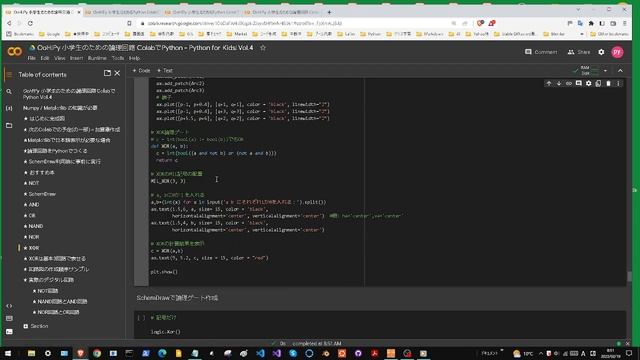The image size is (640, 360).
Task: Open the Command palette sidebar icon
Action: (9, 318)
